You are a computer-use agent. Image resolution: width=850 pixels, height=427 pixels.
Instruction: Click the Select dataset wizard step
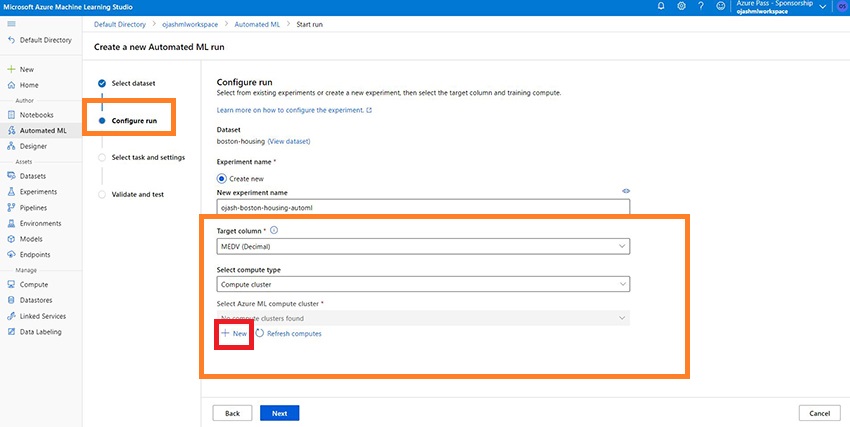tap(133, 83)
